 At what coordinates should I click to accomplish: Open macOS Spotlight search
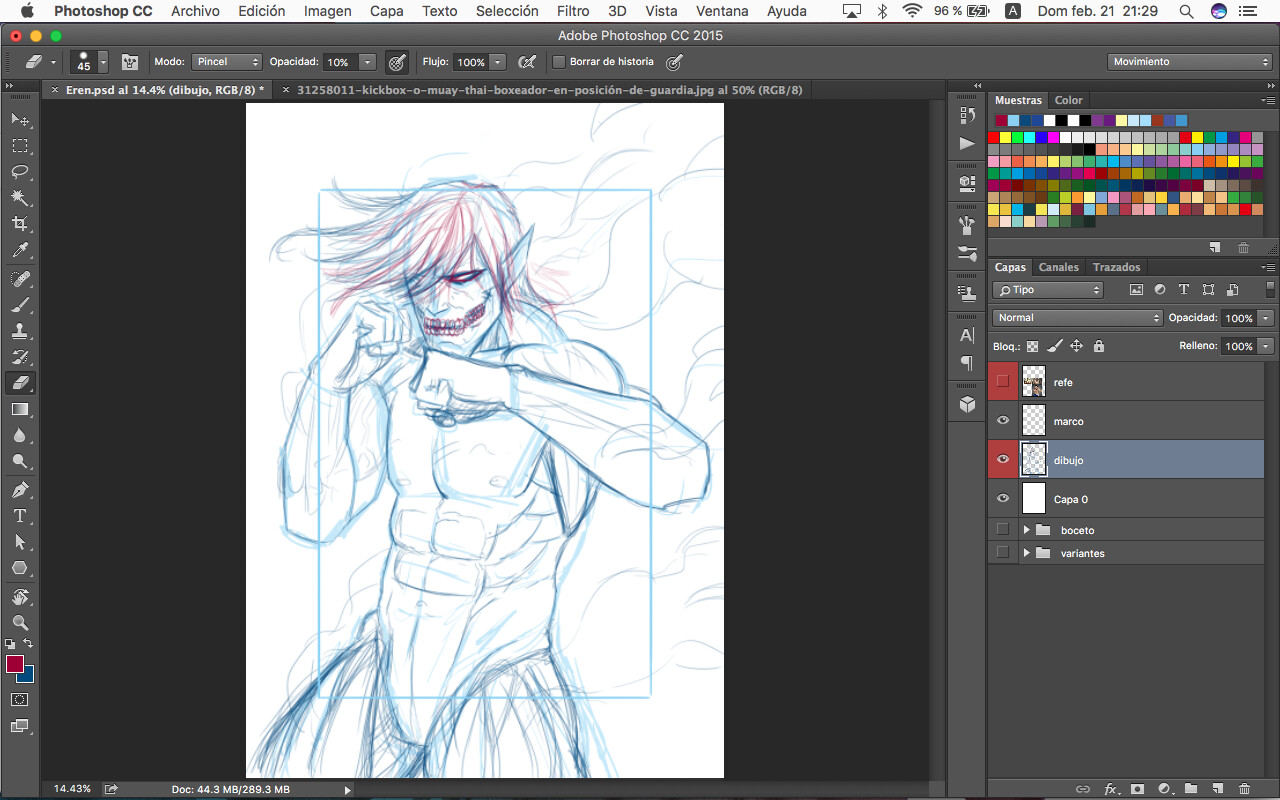click(x=1186, y=11)
